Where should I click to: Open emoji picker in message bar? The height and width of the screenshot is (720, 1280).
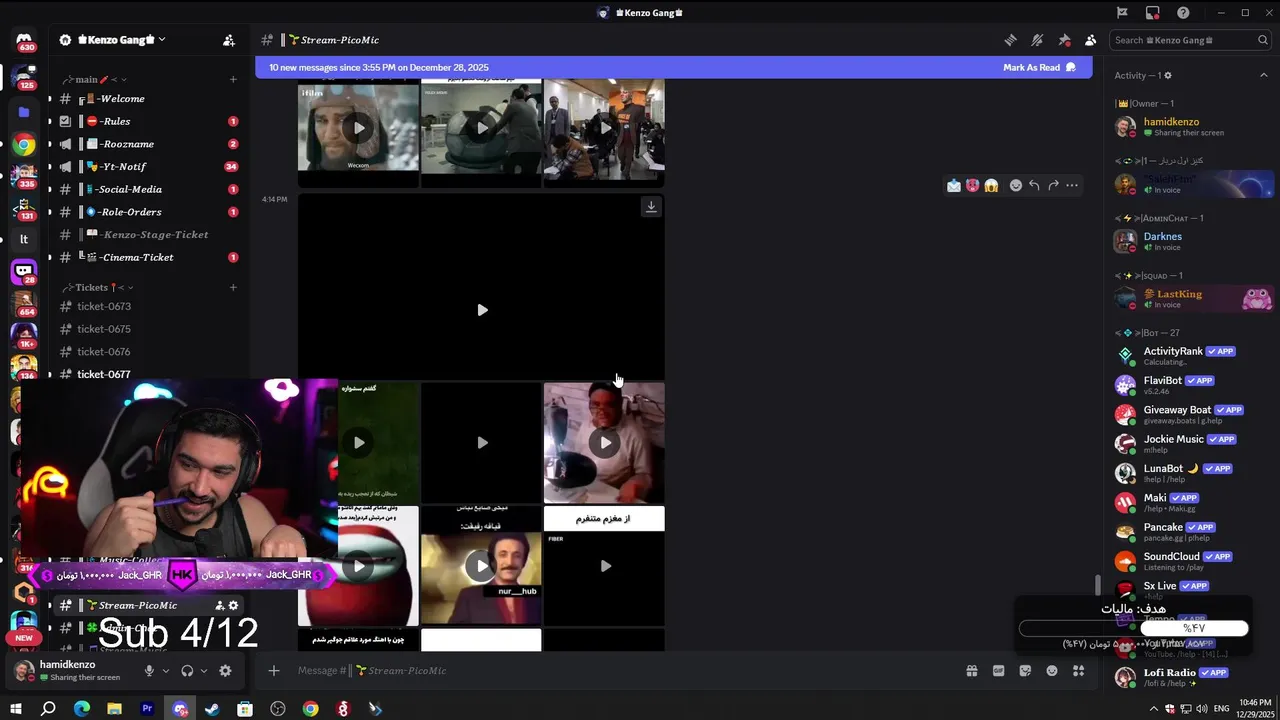tap(1052, 671)
